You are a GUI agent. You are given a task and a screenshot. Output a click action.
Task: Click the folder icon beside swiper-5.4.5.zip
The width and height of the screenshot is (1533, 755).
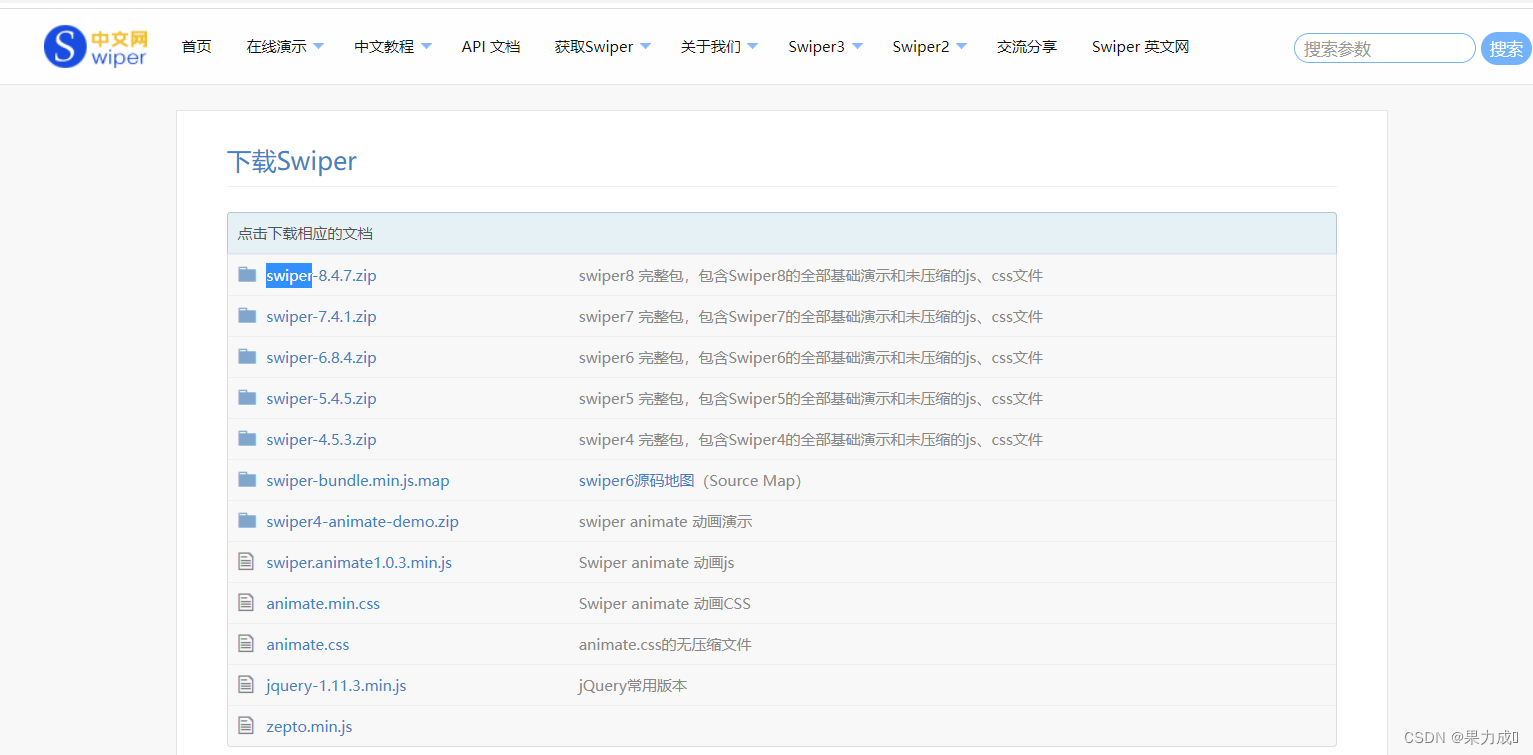(247, 397)
